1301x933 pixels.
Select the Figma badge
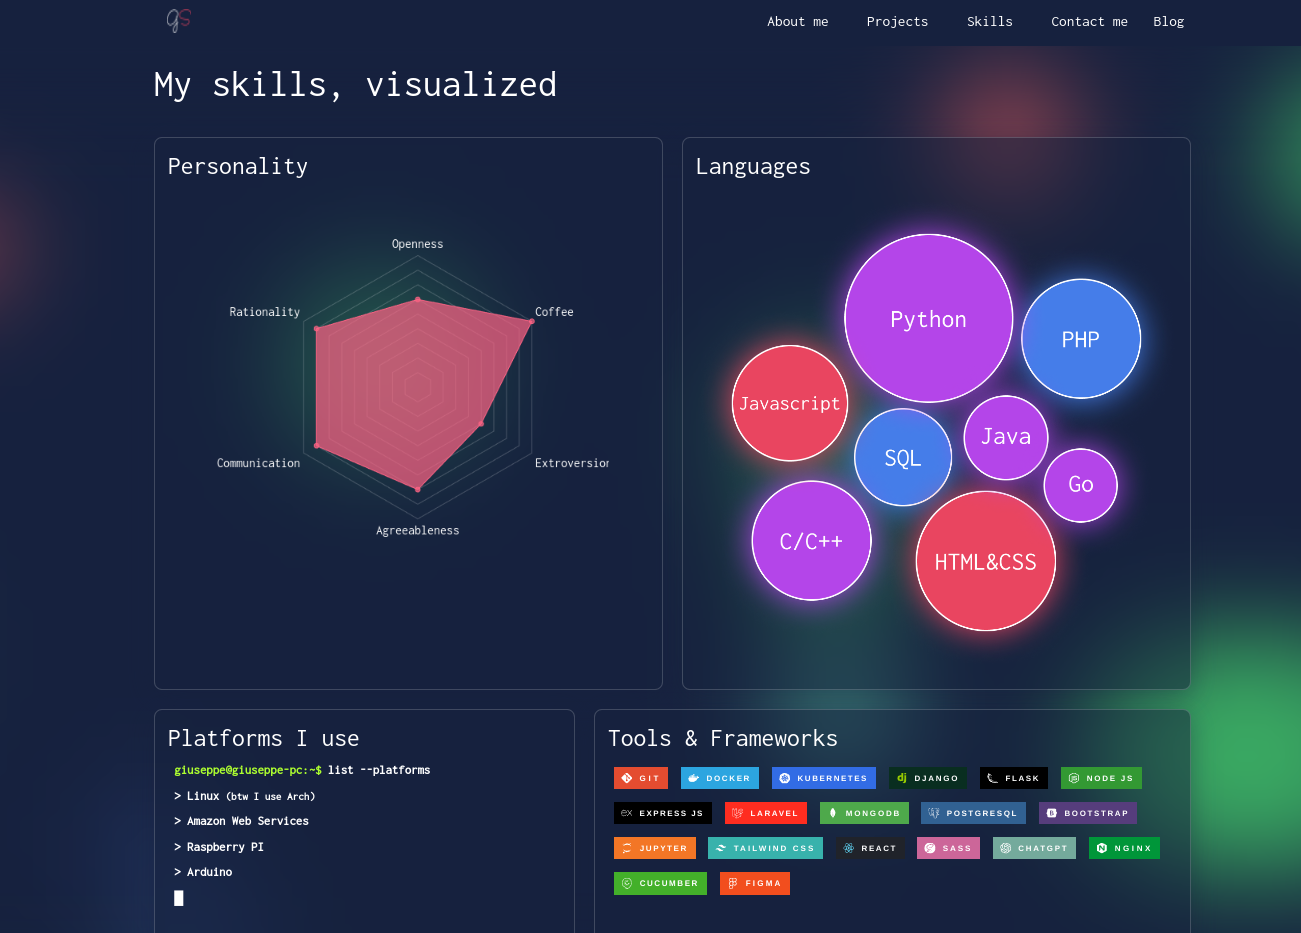(x=754, y=883)
